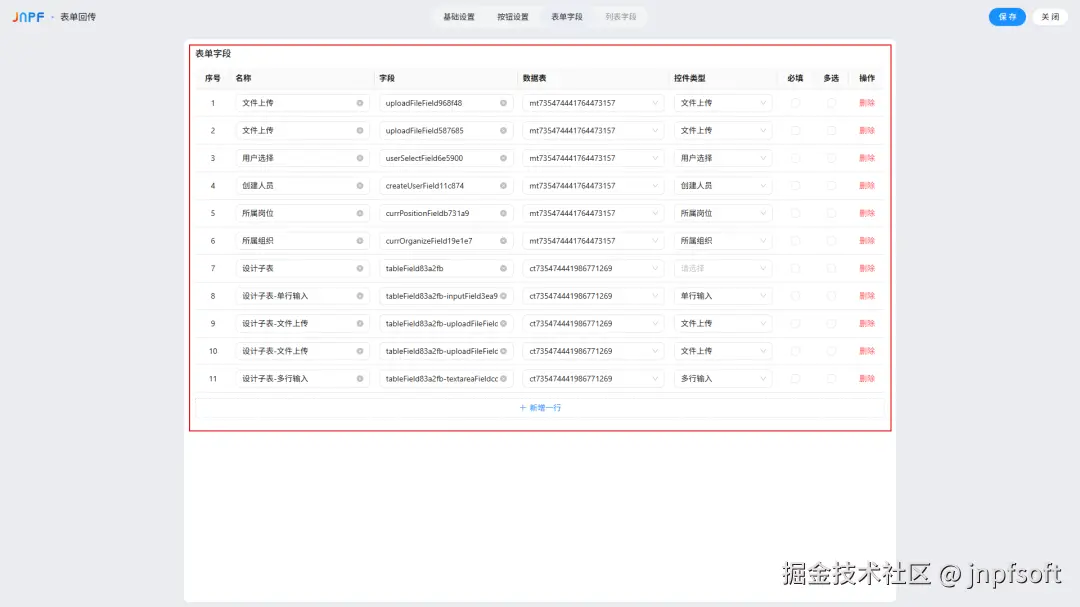Clear the 设计子表-多行输入 name input
The image size is (1080, 607).
coord(360,379)
